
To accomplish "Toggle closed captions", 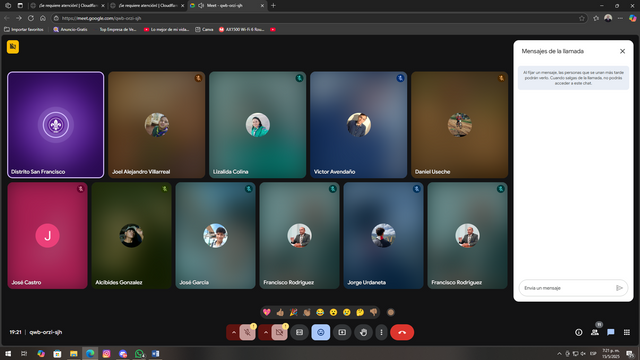I will (x=299, y=332).
